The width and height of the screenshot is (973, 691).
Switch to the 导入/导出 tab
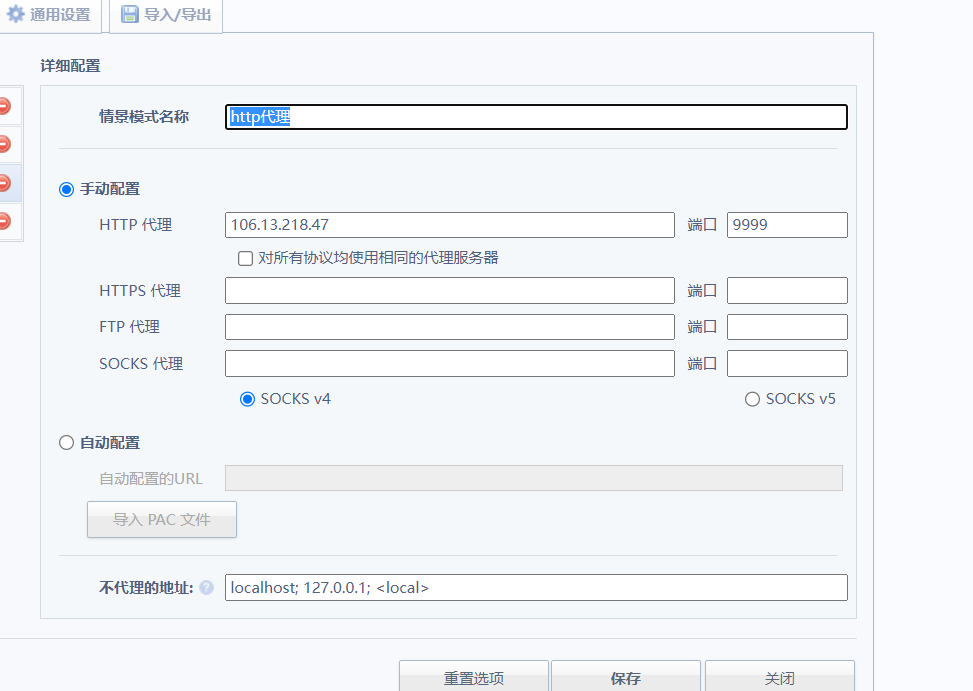click(166, 15)
